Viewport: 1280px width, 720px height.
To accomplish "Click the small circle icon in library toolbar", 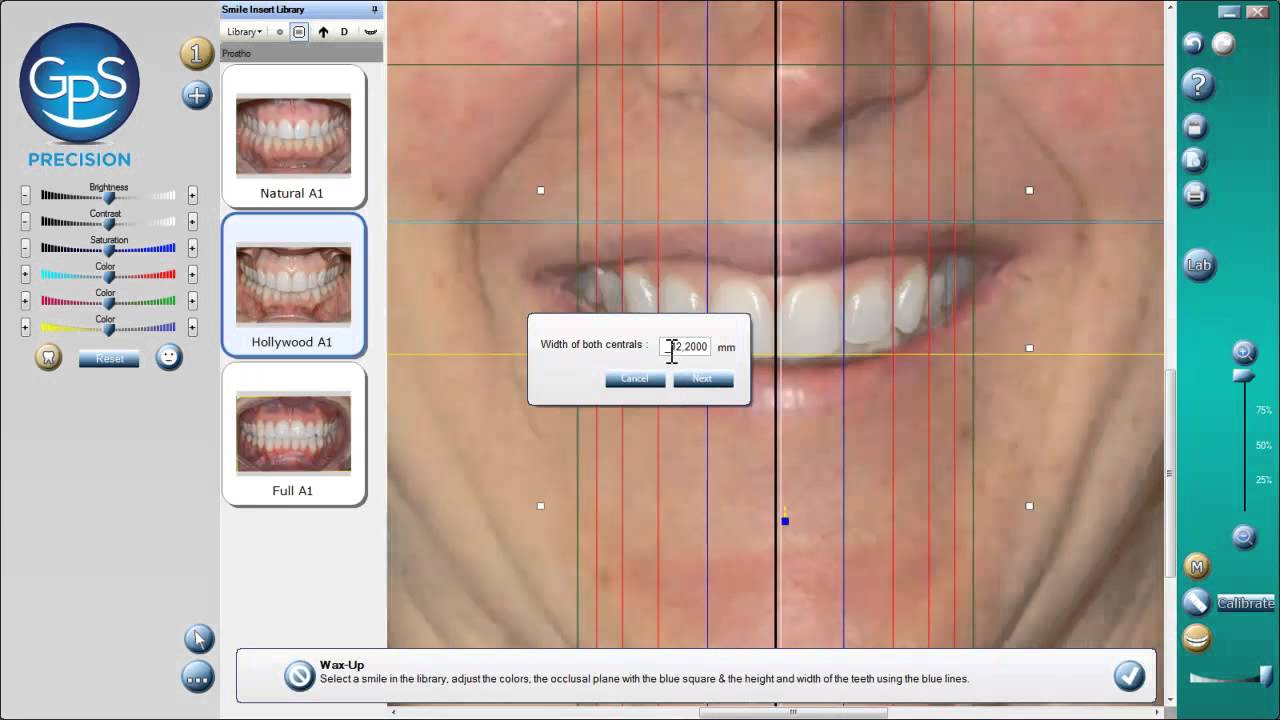I will coord(280,32).
